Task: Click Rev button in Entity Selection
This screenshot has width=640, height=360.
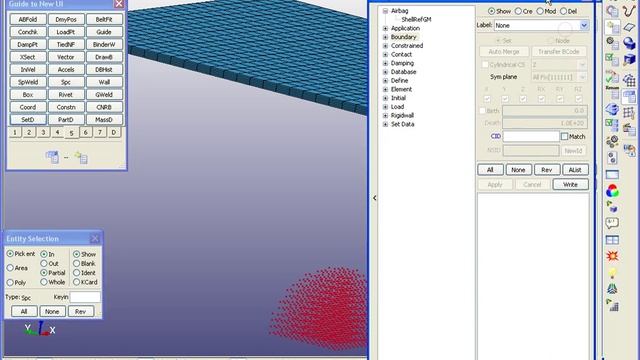Action: (x=80, y=311)
